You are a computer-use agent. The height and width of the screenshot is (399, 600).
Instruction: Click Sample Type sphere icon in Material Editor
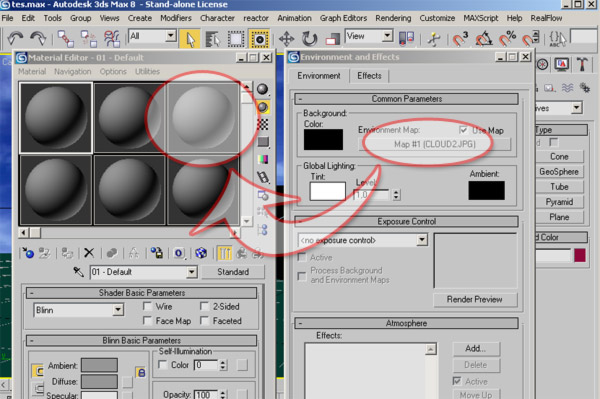[x=262, y=90]
